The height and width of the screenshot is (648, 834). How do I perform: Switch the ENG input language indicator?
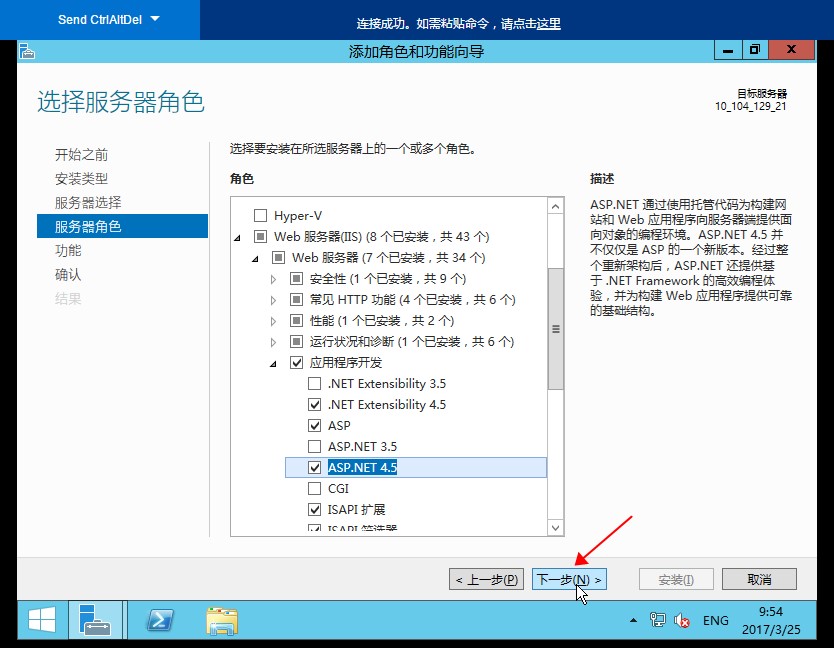pos(715,621)
